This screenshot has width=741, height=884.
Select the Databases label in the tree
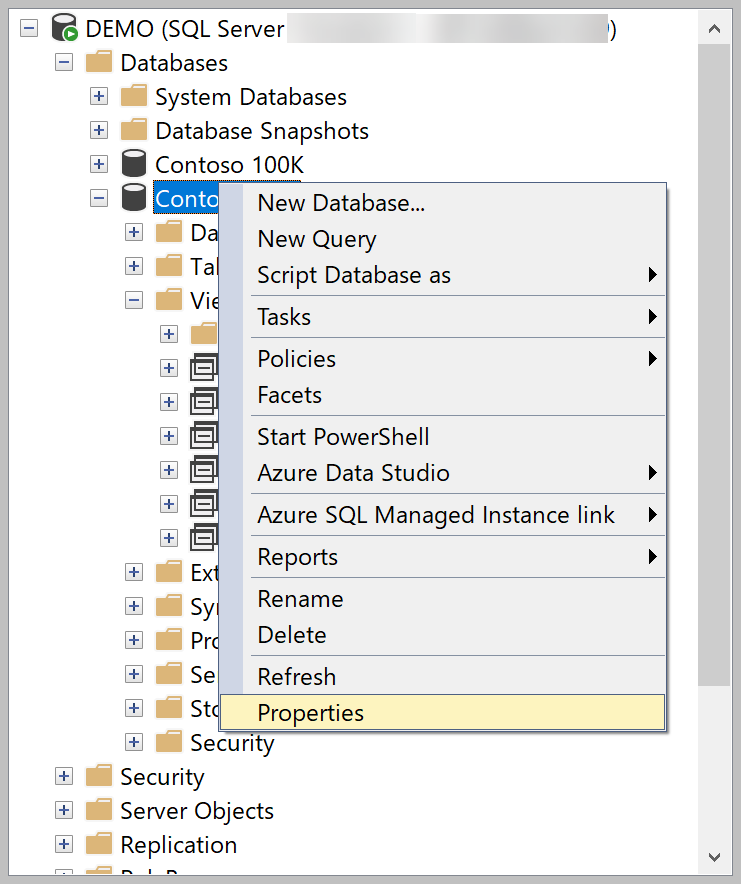(x=174, y=63)
